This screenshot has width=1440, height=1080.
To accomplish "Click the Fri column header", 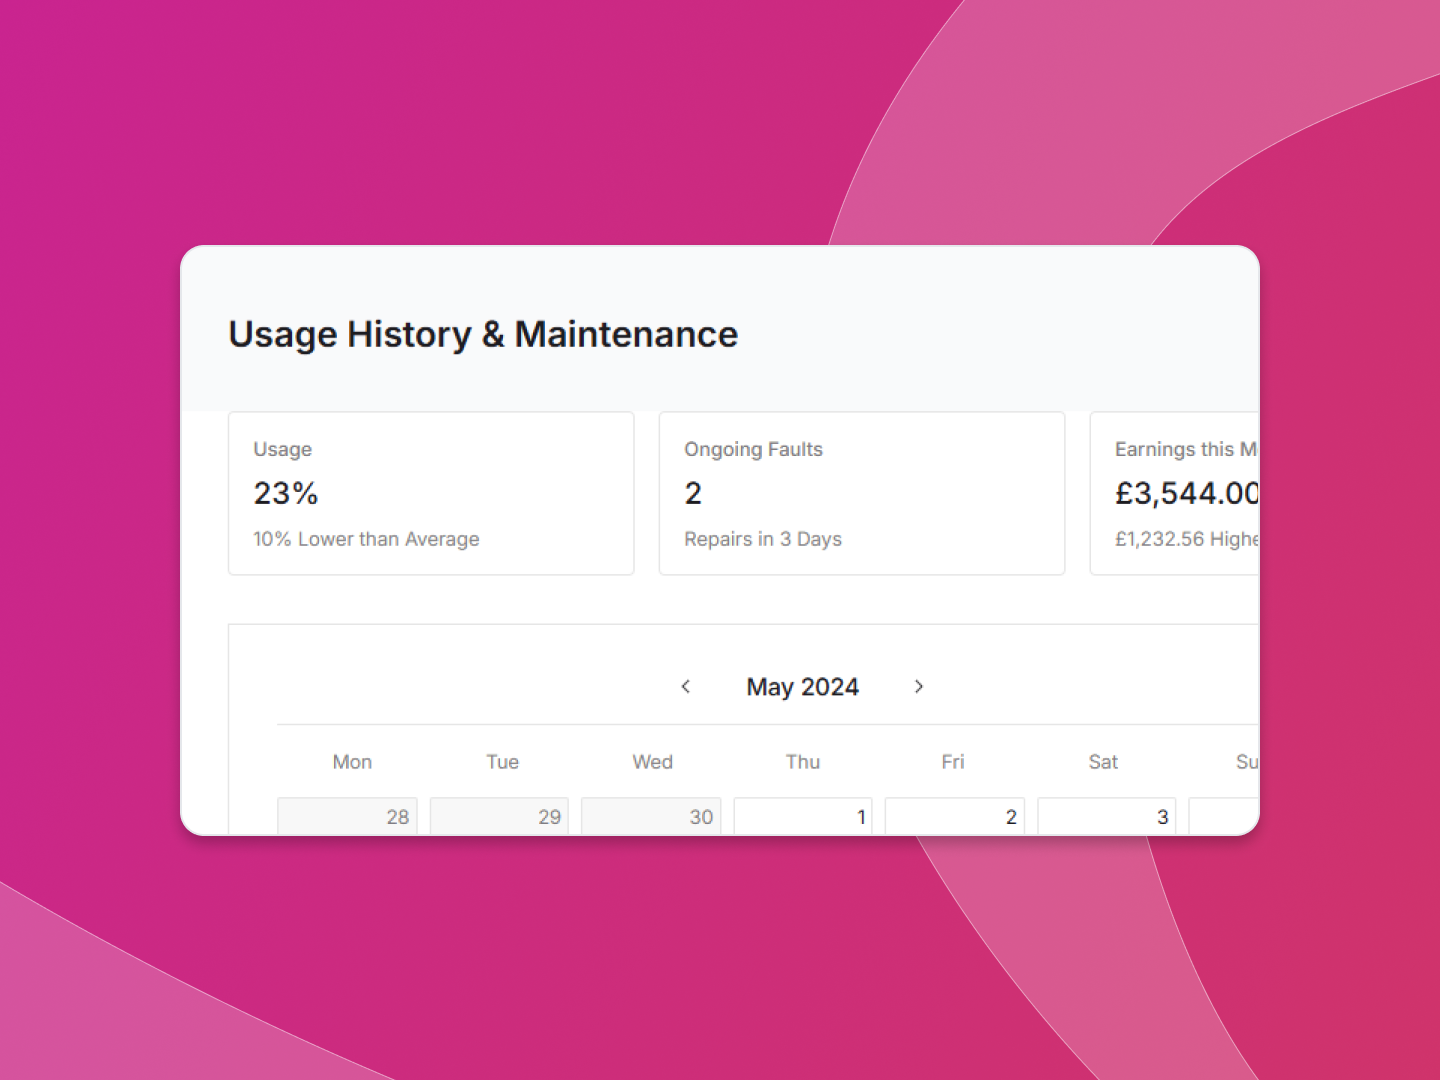I will click(x=952, y=762).
